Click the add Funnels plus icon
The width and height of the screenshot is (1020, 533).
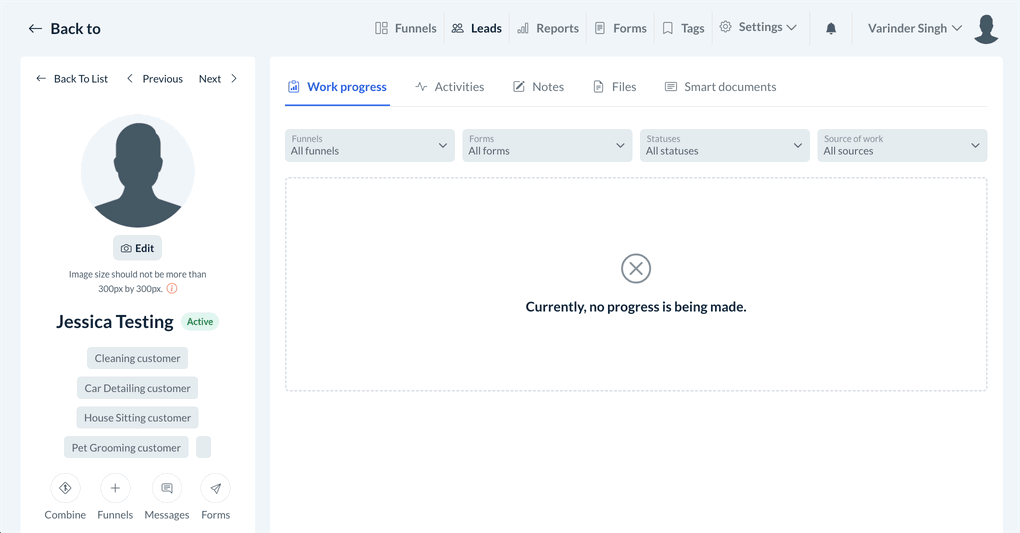(115, 488)
